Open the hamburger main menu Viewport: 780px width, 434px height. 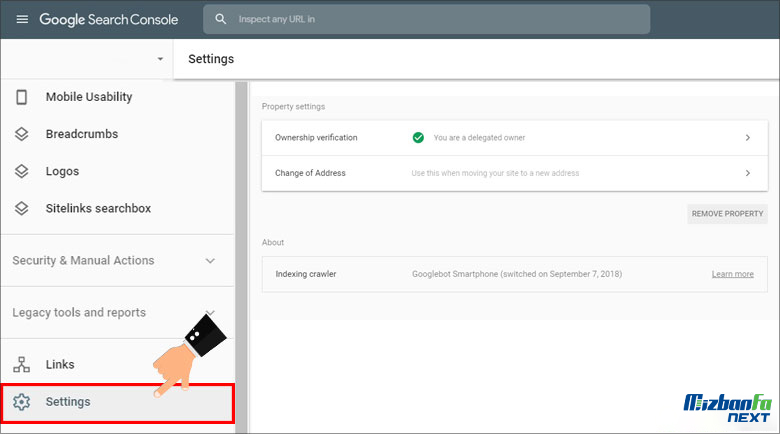coord(22,19)
